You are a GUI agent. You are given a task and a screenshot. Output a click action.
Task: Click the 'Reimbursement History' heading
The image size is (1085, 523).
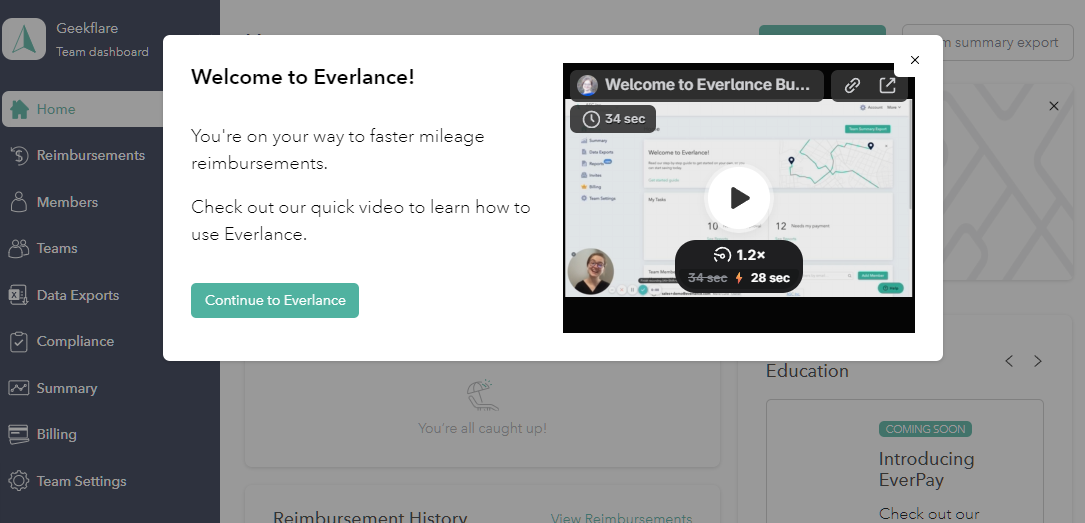370,517
